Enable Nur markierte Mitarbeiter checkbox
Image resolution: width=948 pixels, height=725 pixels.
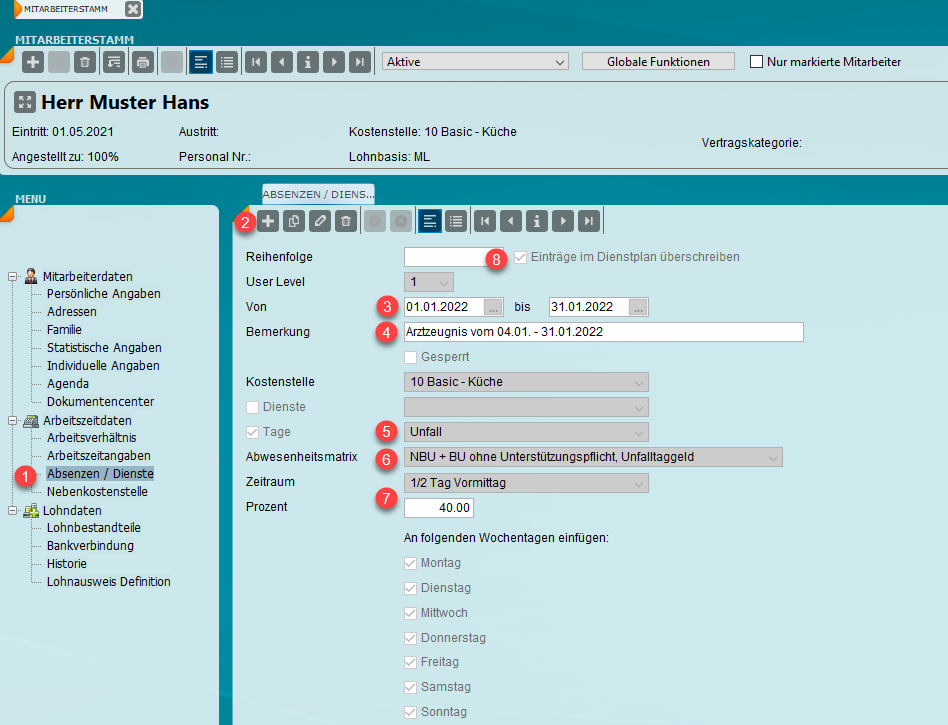[x=757, y=62]
